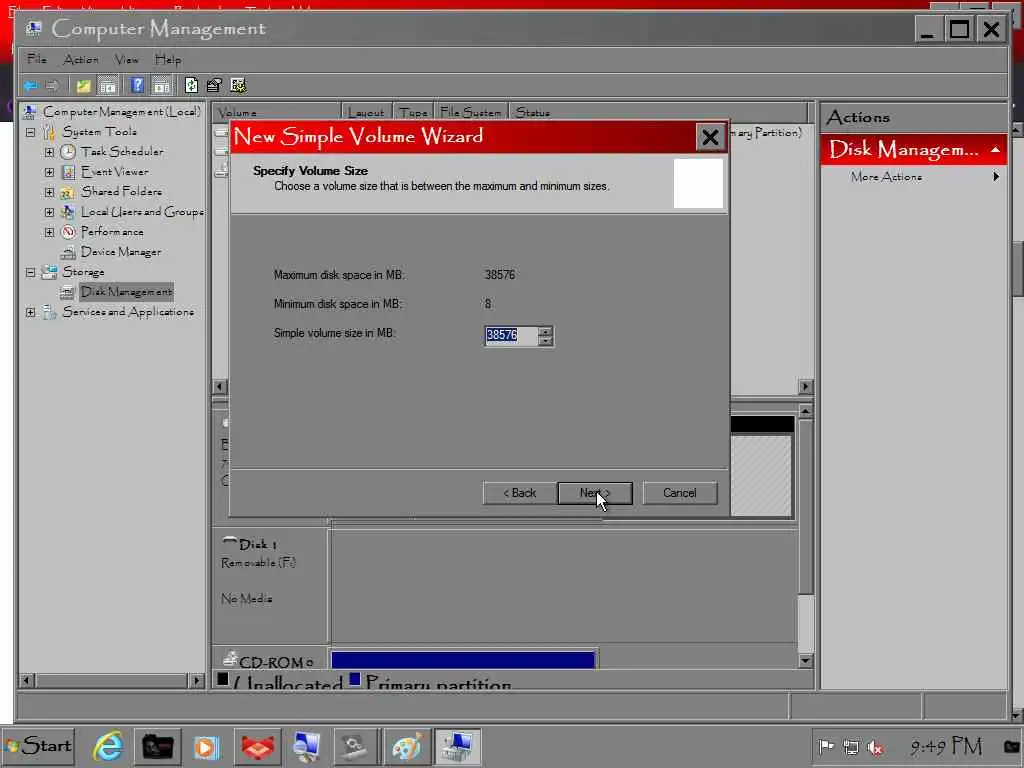Toggle the Show/Hide Action Pane icon
Screen dimensions: 1024x768
tap(162, 86)
